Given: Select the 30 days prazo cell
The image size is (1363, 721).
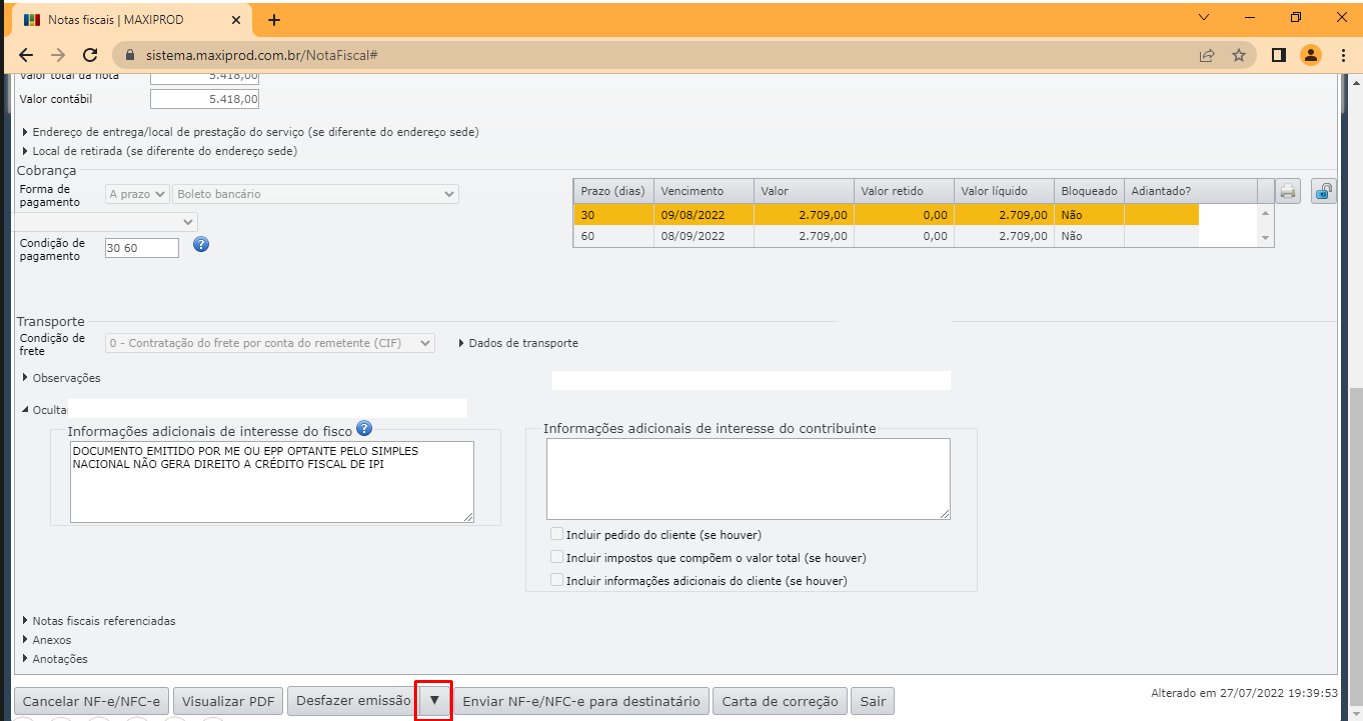Looking at the screenshot, I should 613,214.
